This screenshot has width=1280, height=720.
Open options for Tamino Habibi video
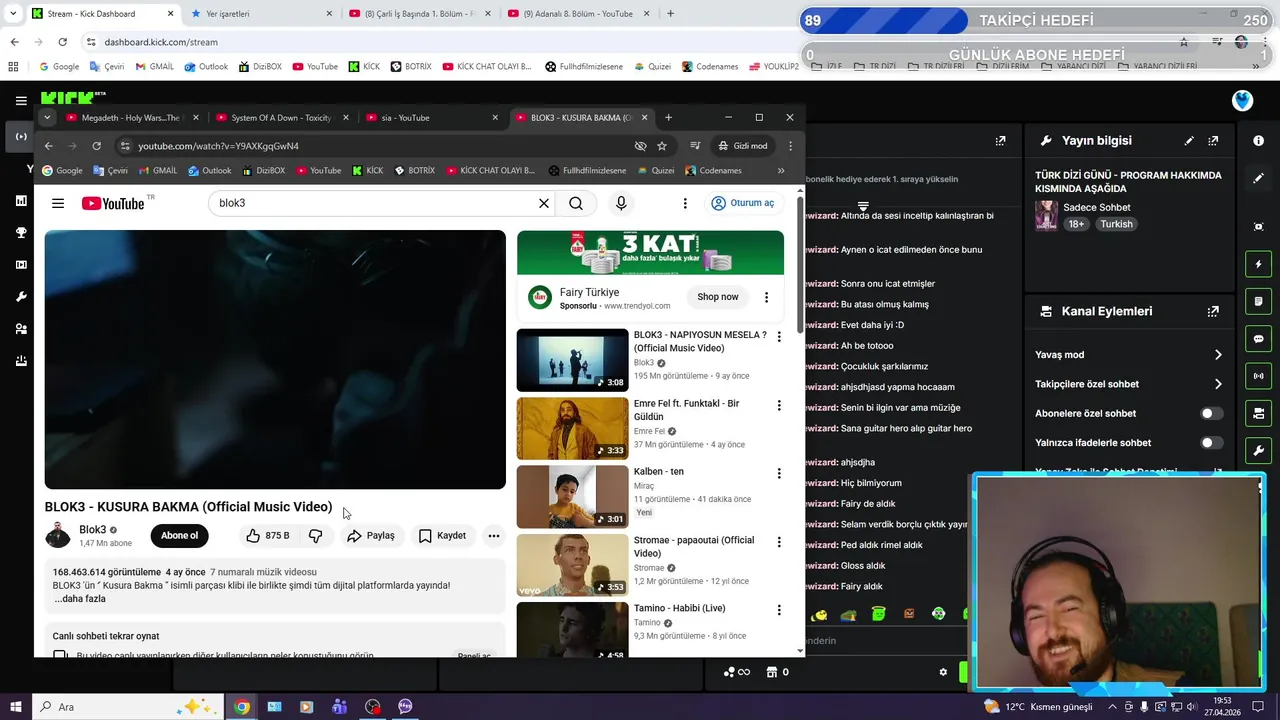(779, 609)
